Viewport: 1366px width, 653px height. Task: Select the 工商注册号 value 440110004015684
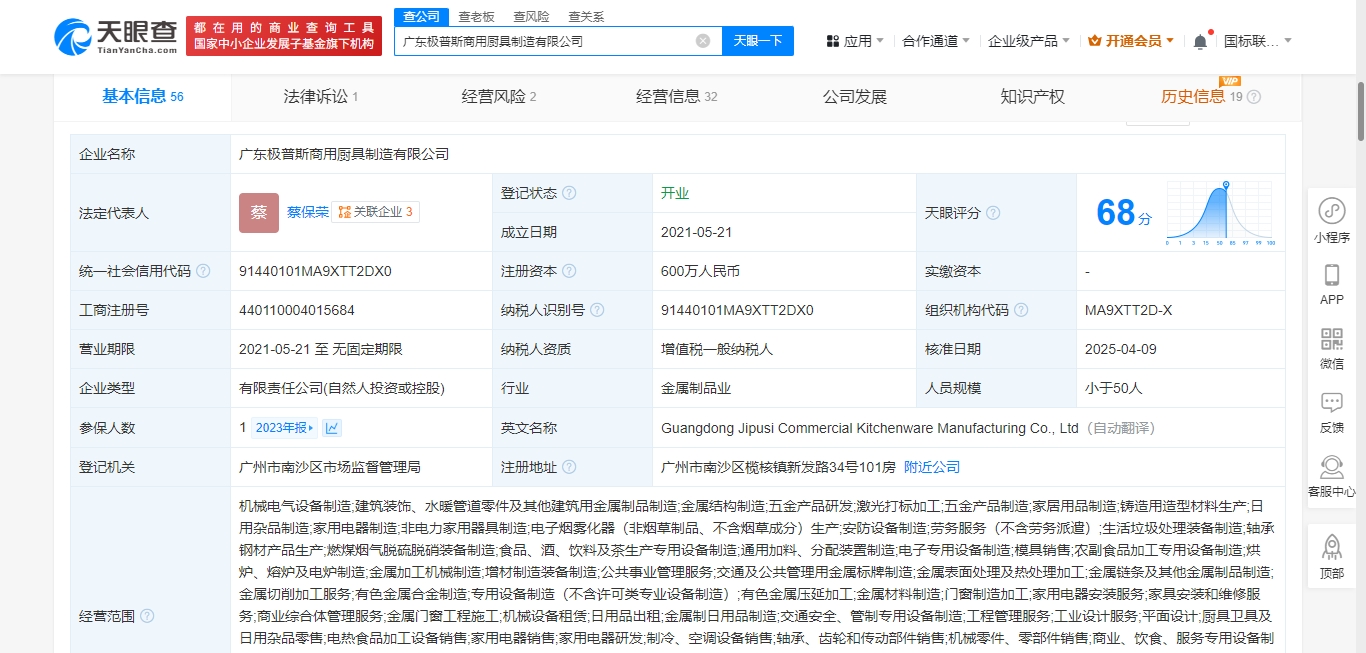click(x=297, y=310)
